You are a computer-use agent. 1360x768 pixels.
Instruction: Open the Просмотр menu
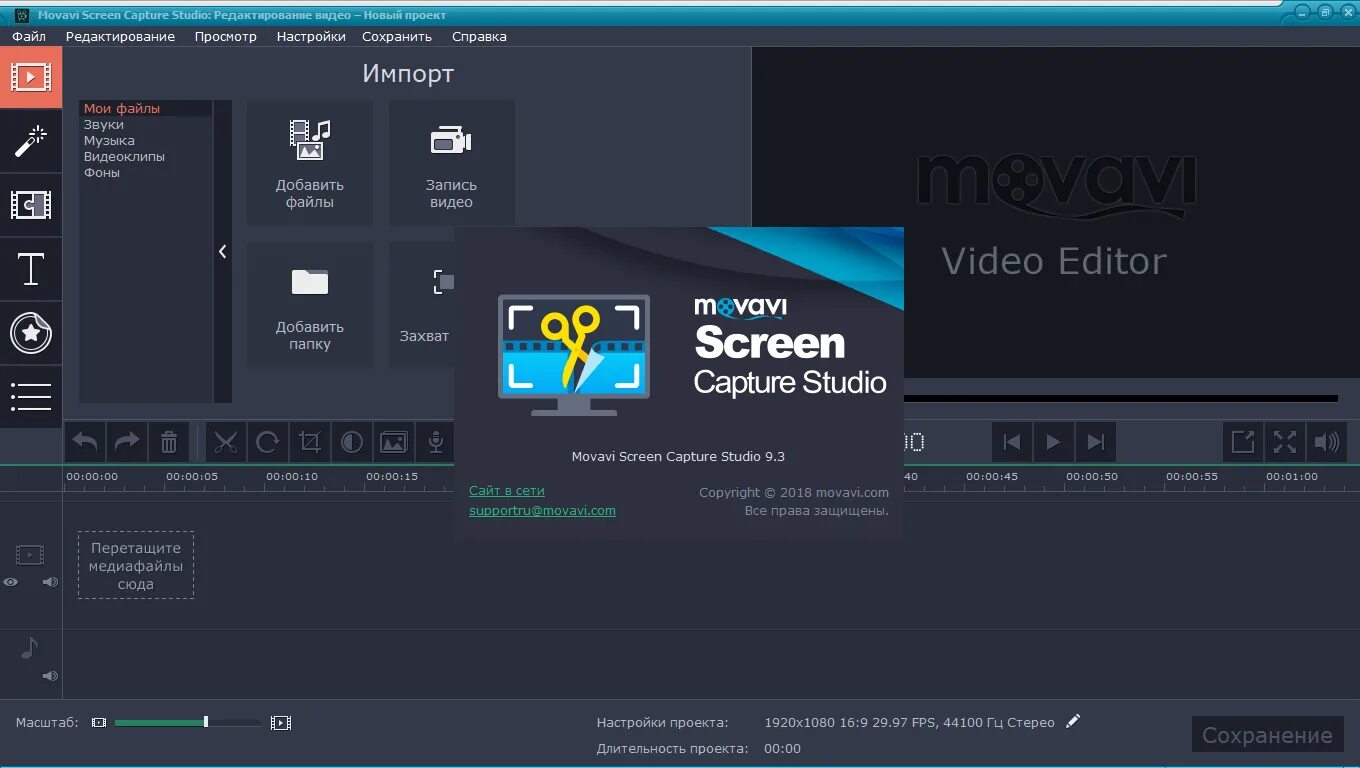tap(226, 36)
